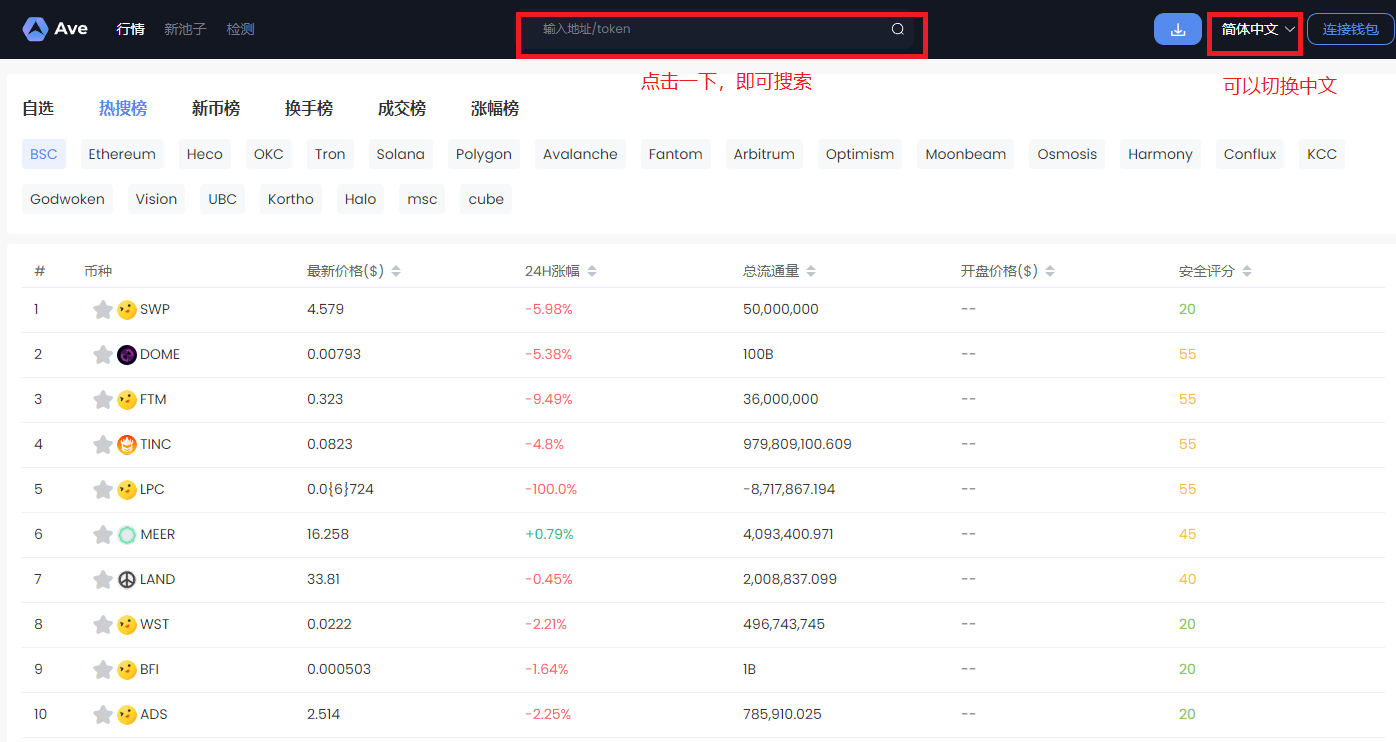Viewport: 1396px width, 742px height.
Task: Select the Arbitrum chain filter
Action: (x=764, y=154)
